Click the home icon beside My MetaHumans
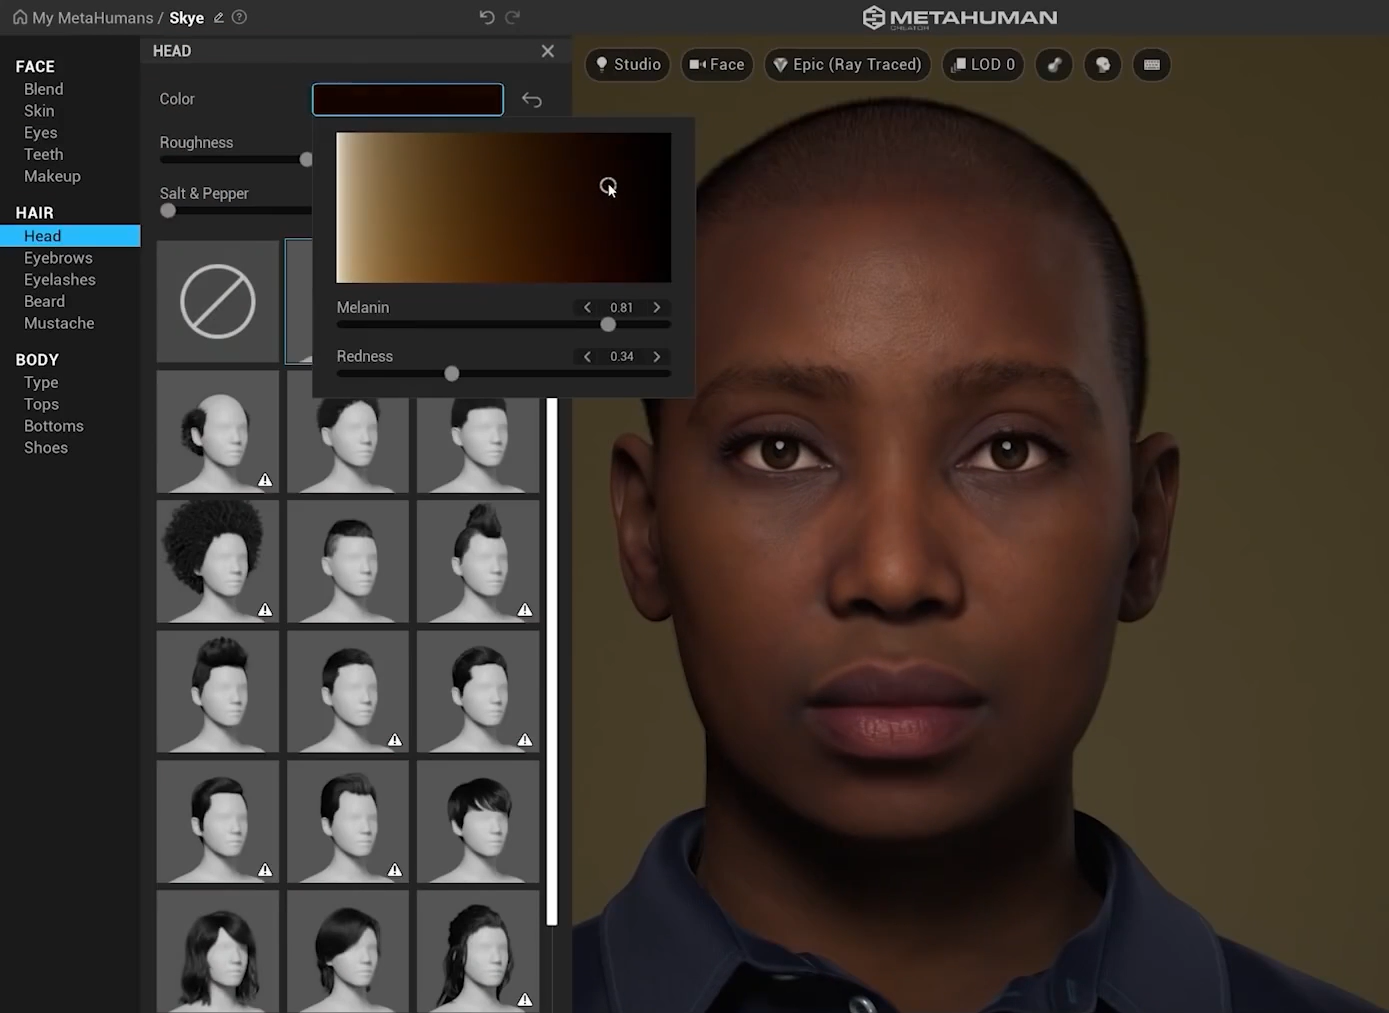The image size is (1389, 1013). click(19, 17)
